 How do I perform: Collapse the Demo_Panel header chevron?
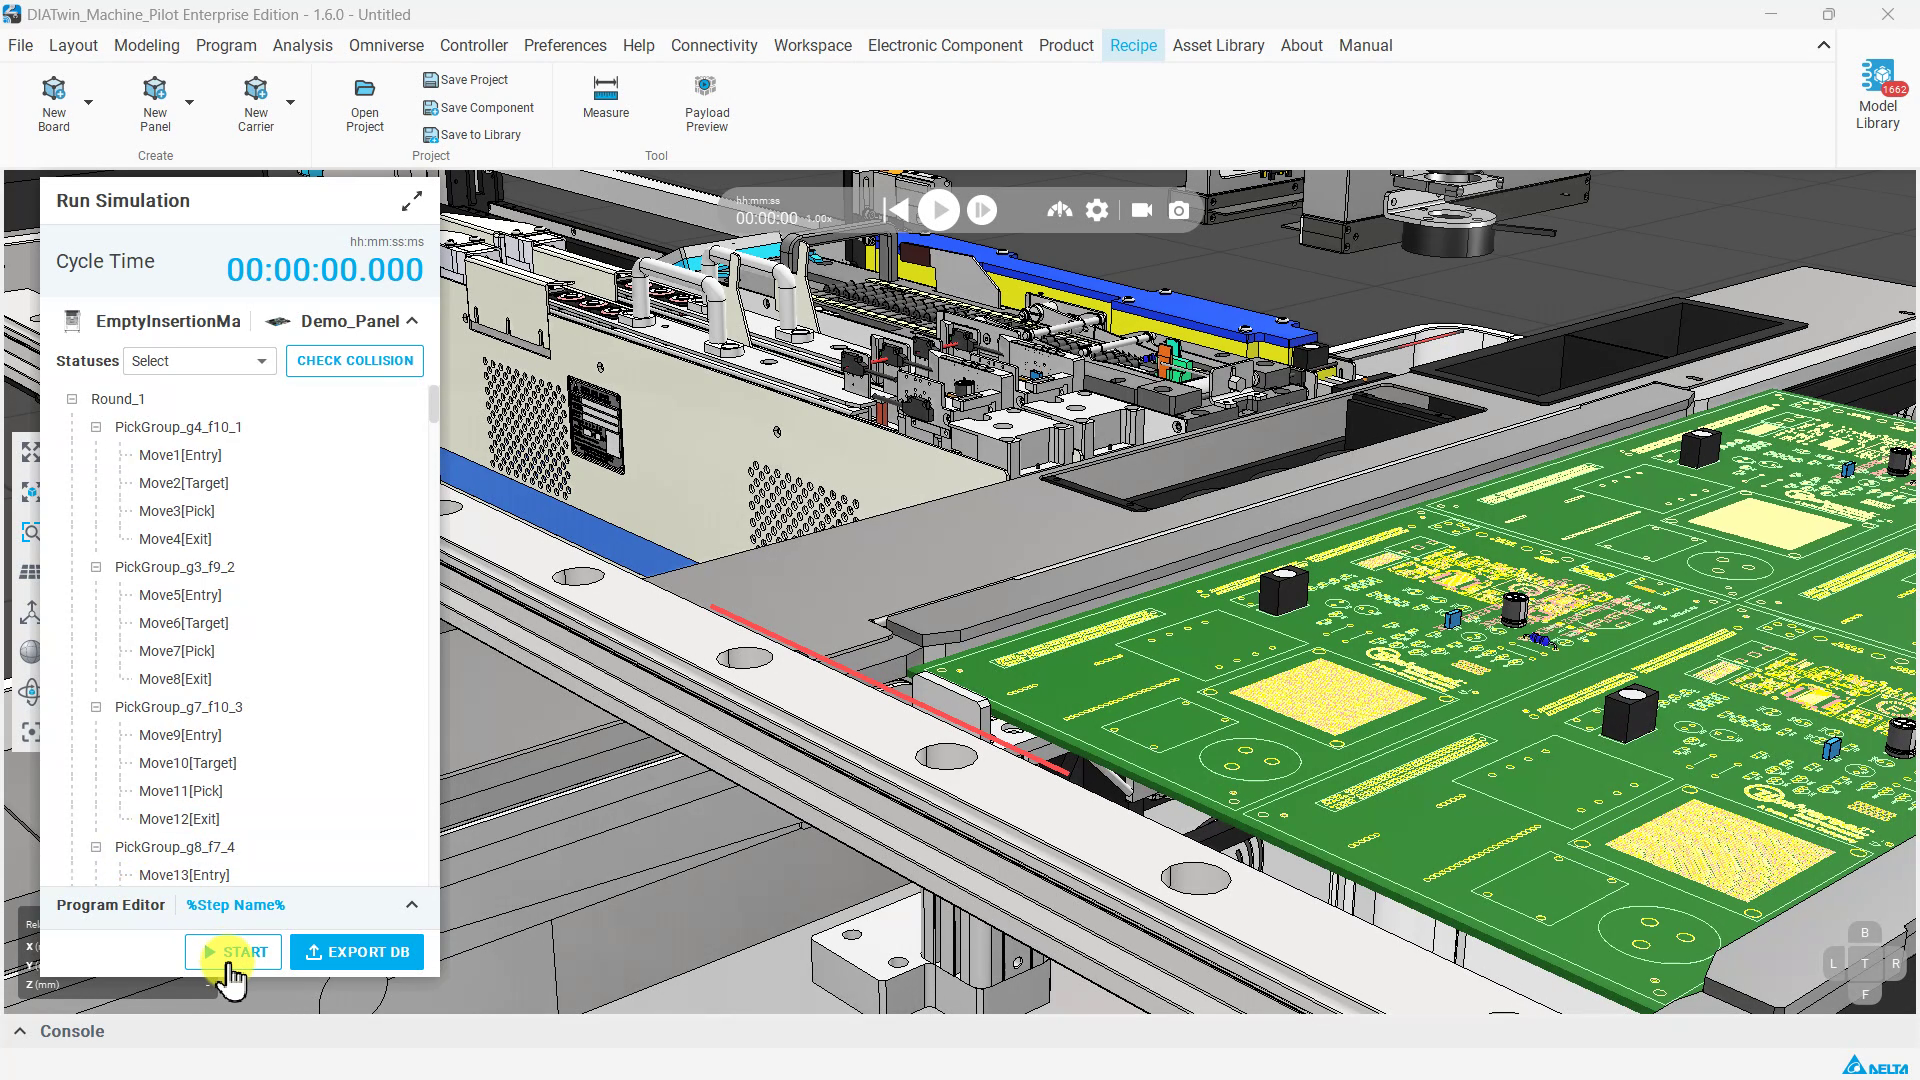[x=412, y=321]
